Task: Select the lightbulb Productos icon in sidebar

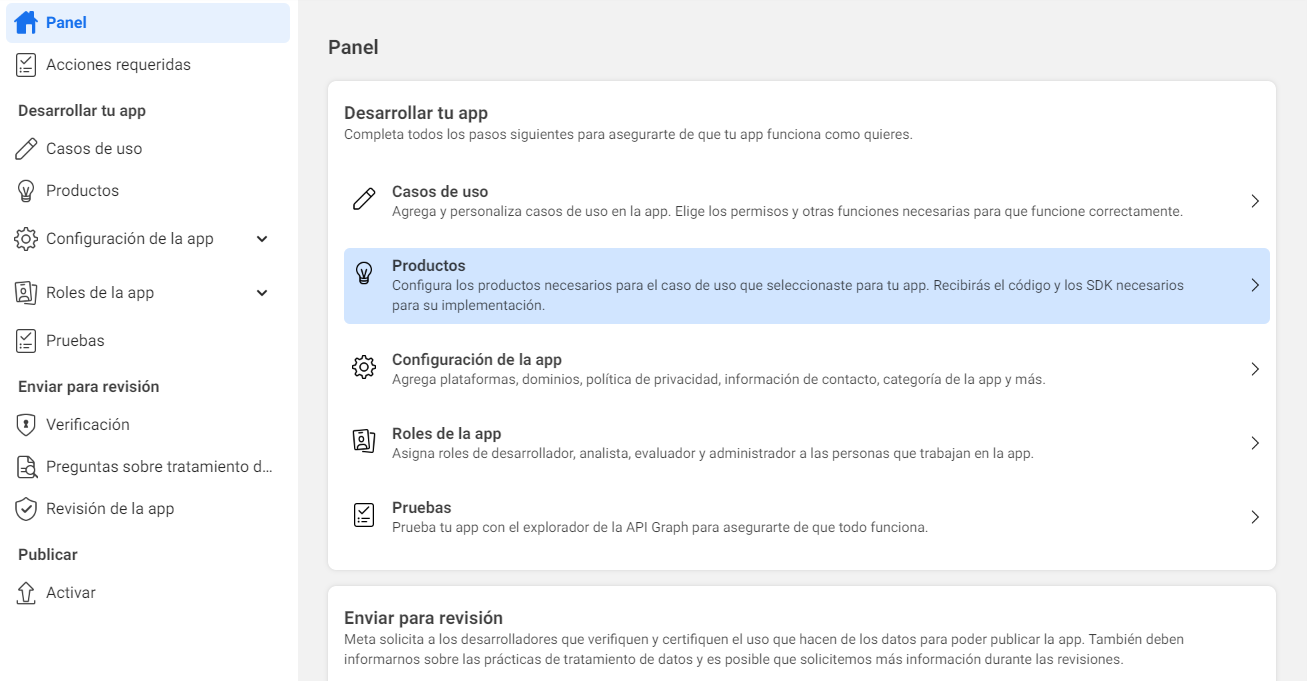Action: pyautogui.click(x=24, y=190)
